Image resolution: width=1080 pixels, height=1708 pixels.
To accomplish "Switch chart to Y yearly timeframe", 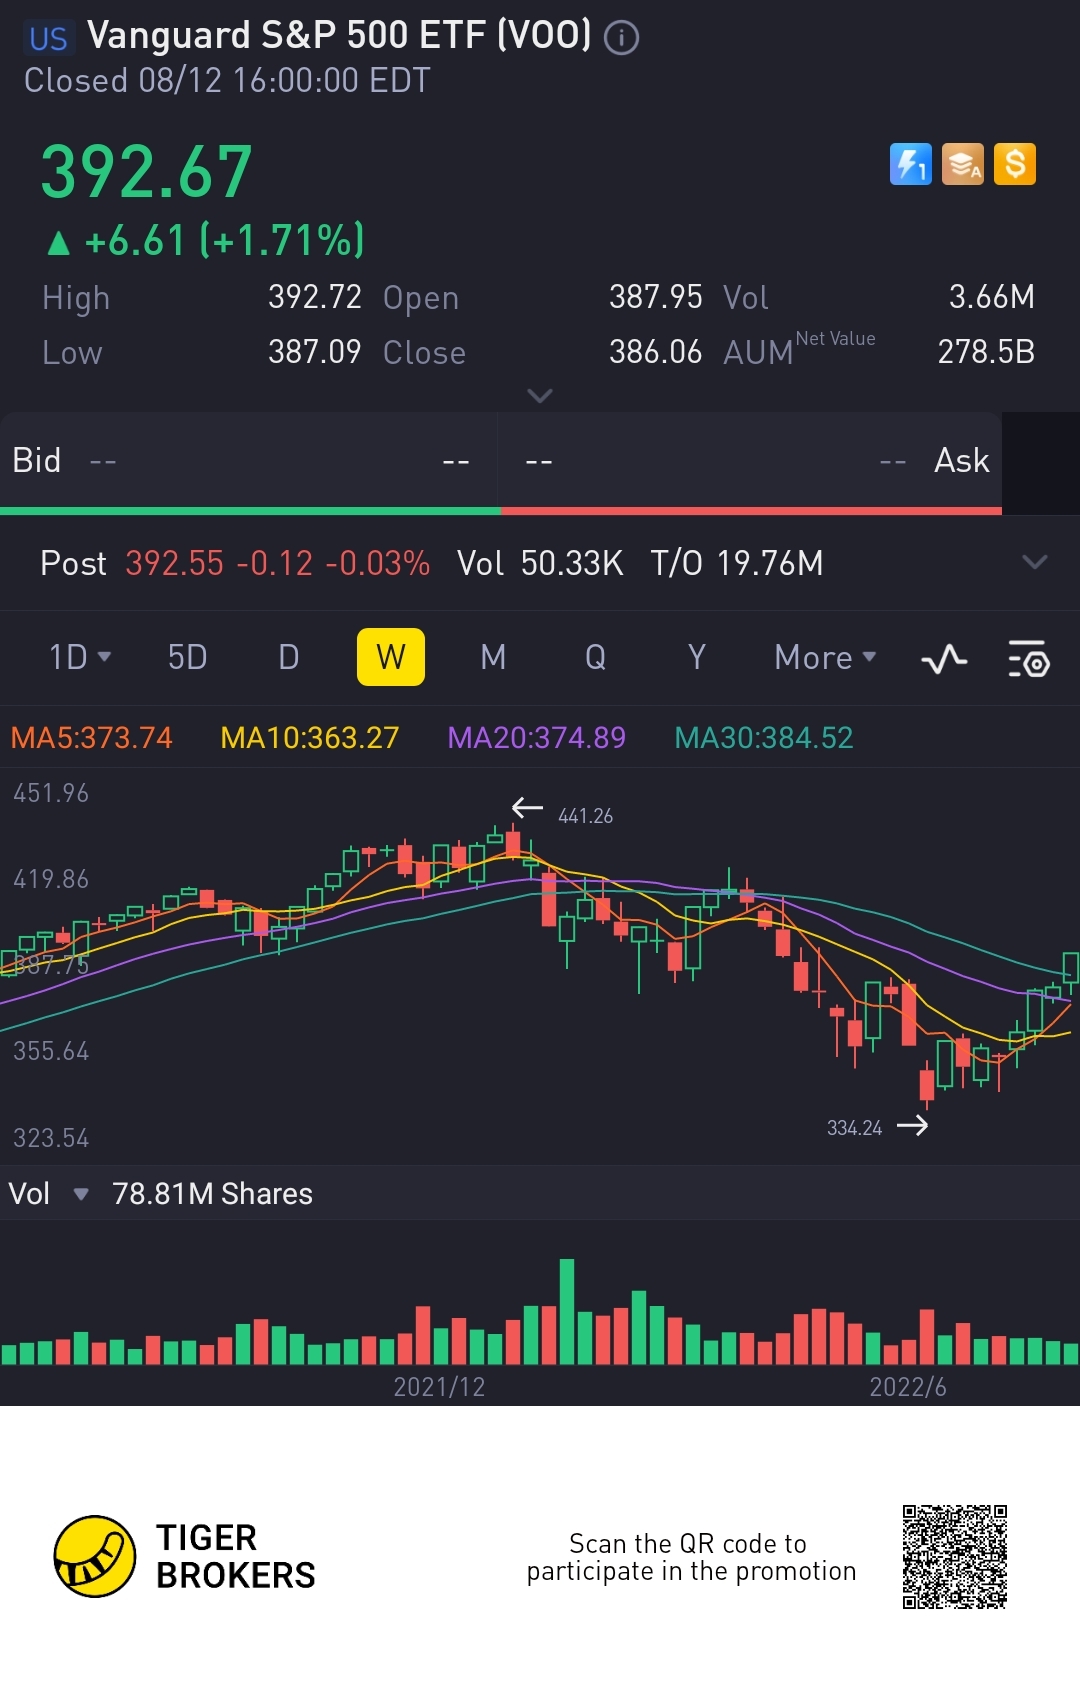I will (x=697, y=657).
